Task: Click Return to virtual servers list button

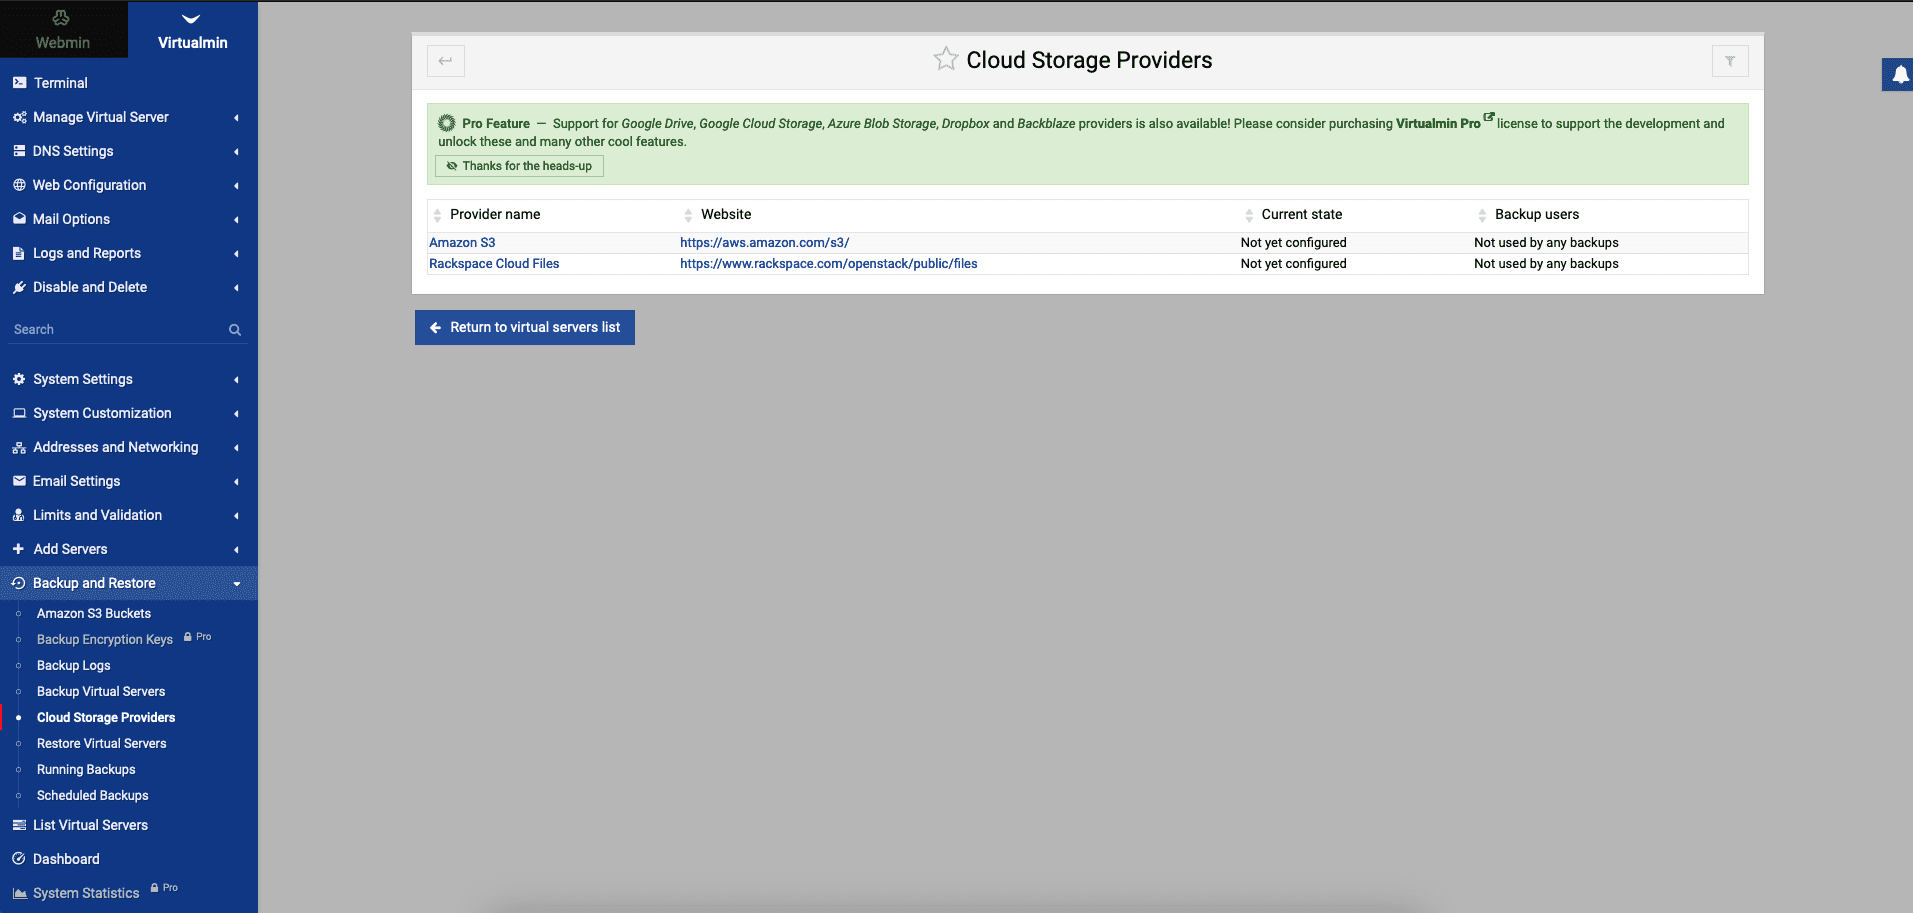Action: pyautogui.click(x=525, y=327)
